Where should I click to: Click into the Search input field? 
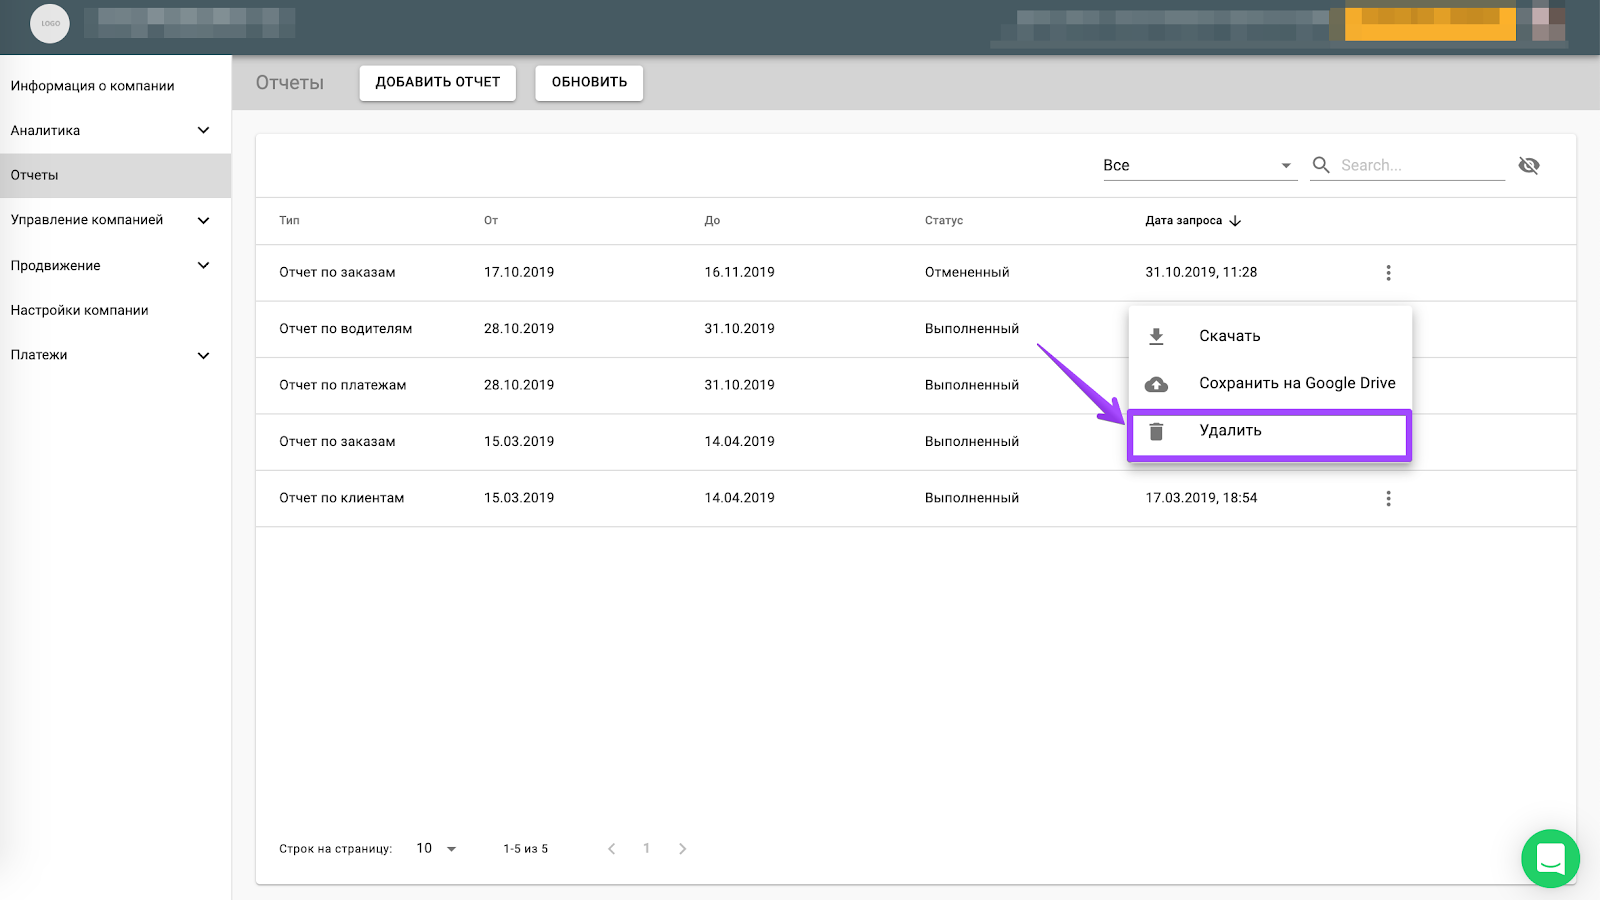(1420, 166)
